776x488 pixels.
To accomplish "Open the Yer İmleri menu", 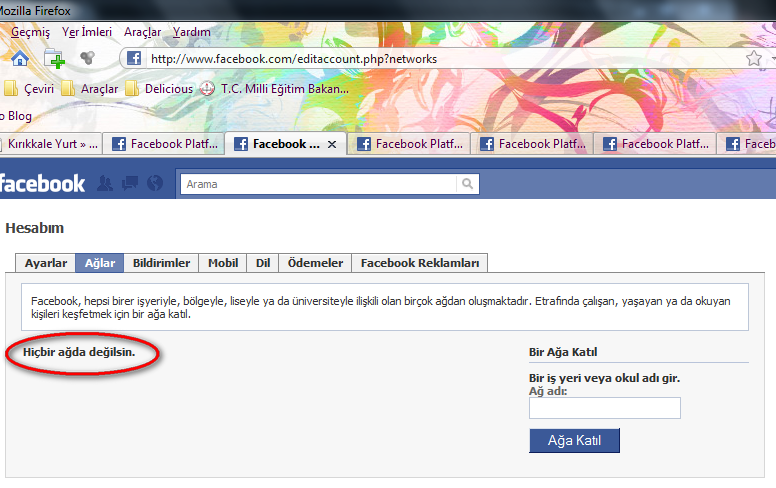I will [x=87, y=32].
